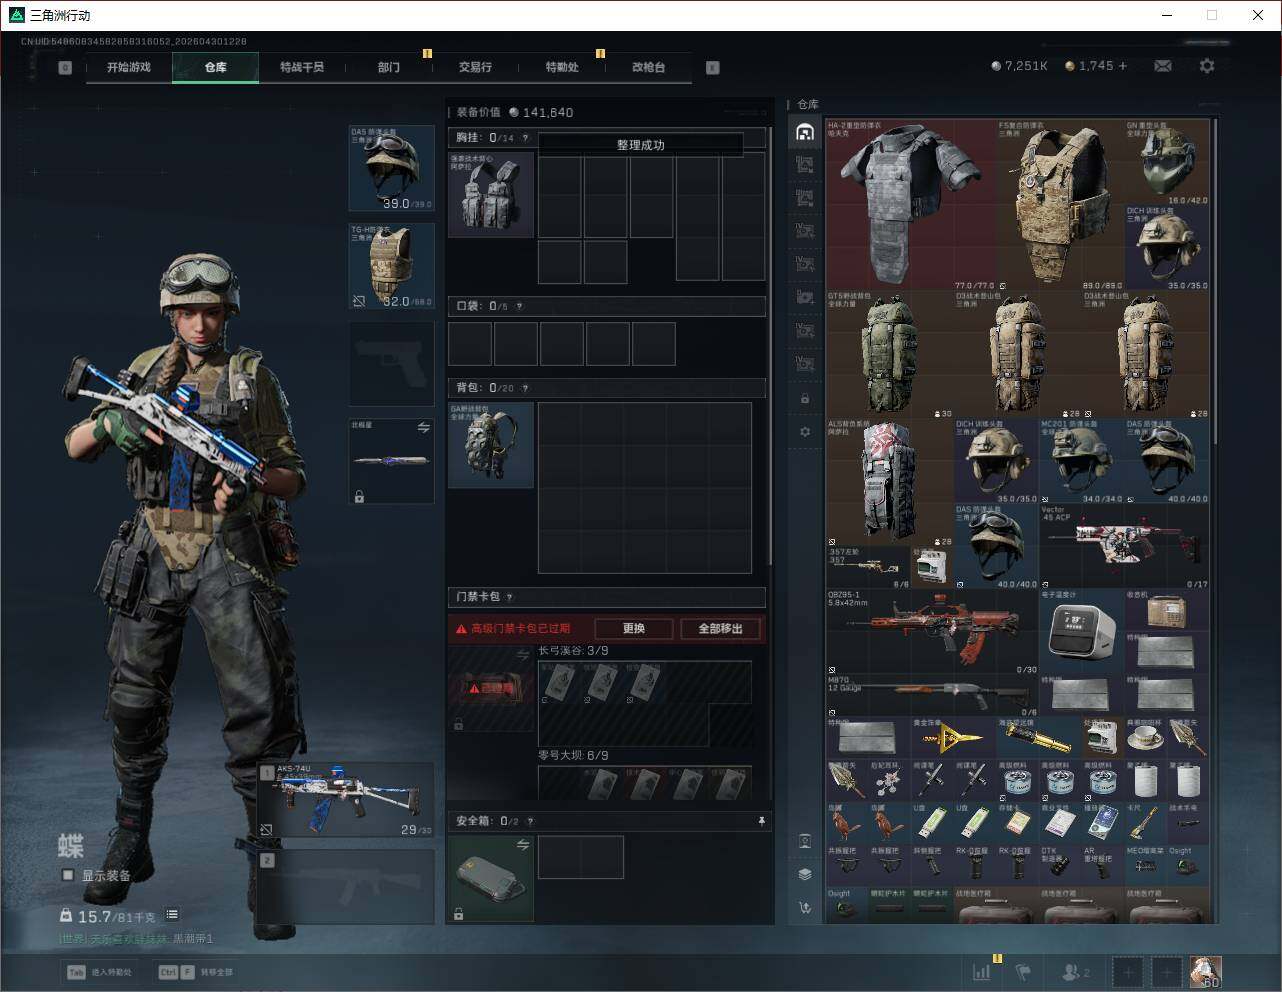The width and height of the screenshot is (1282, 992).
Task: Show help for the 胸挂 section
Action: [x=525, y=138]
